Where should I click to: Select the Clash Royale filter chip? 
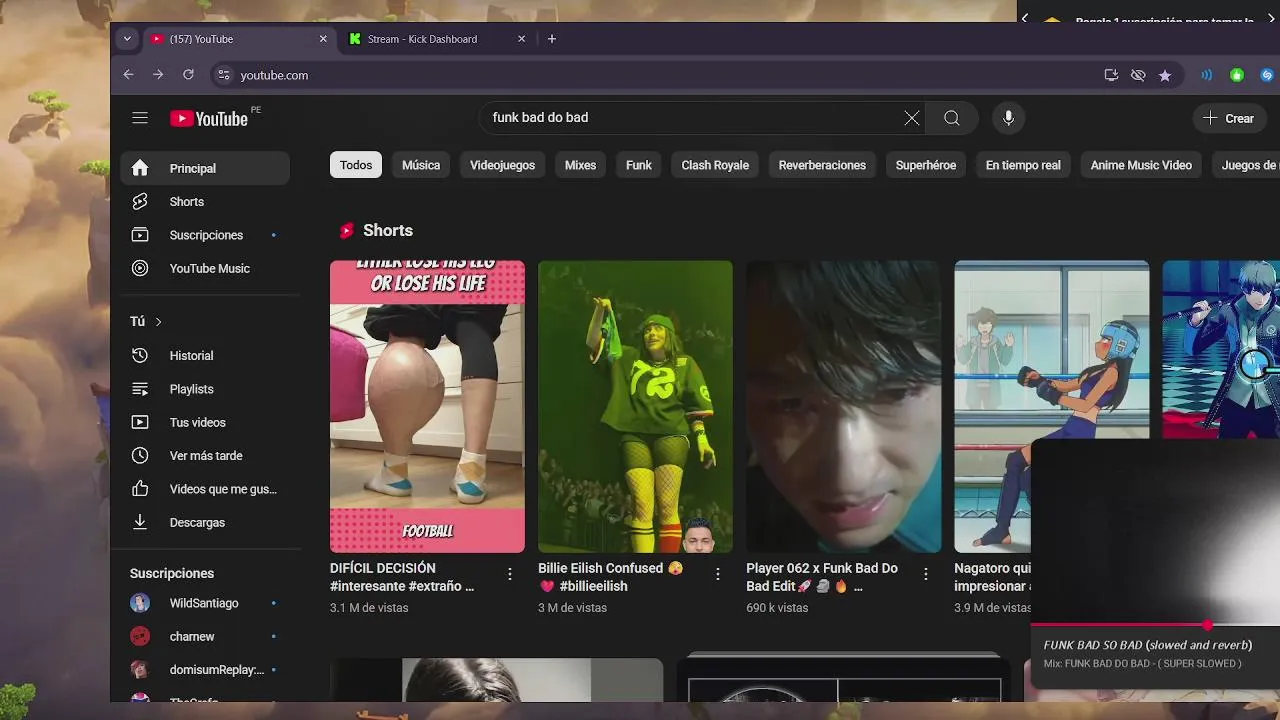[715, 165]
